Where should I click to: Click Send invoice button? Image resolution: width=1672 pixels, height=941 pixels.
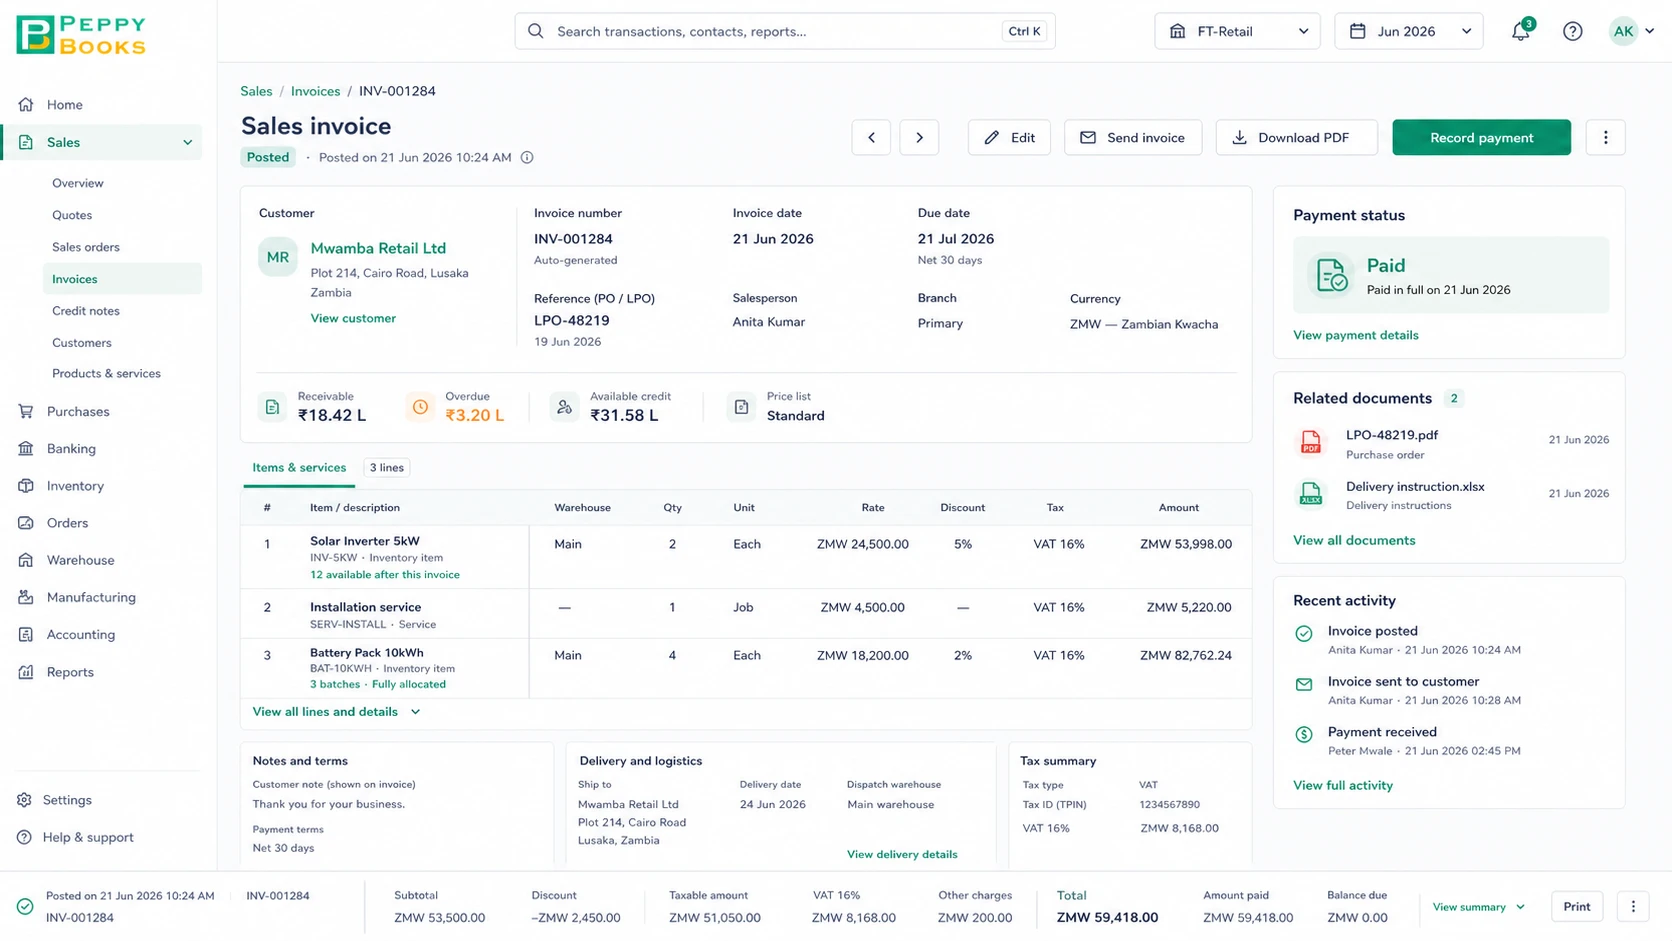[1133, 138]
